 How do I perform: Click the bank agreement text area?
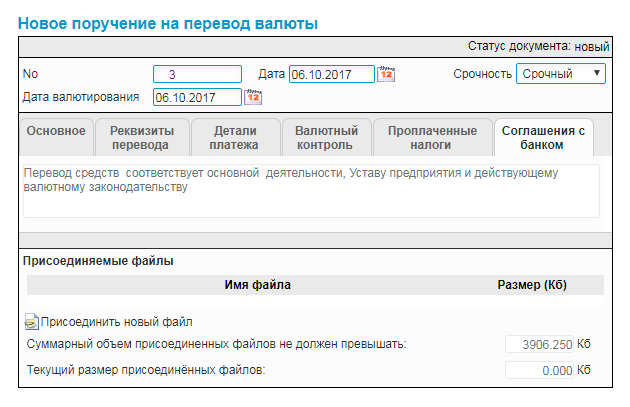click(x=311, y=191)
